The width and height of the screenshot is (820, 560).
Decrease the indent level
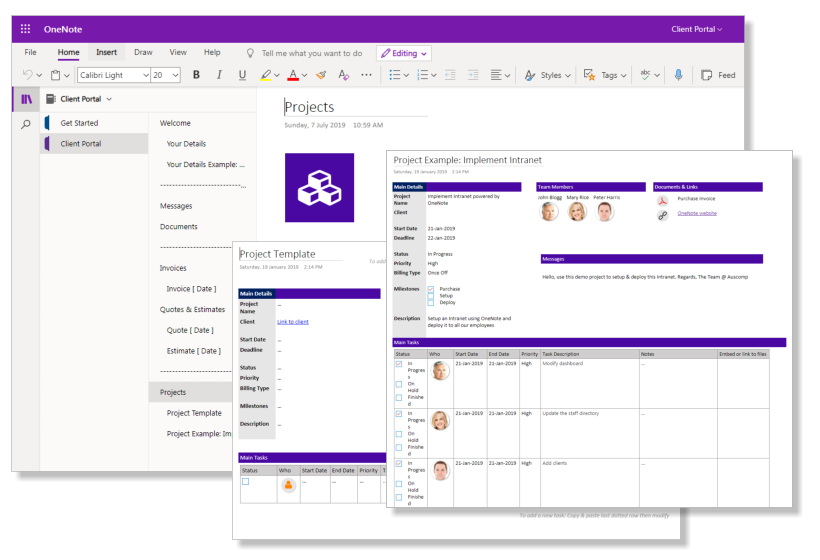tap(450, 75)
